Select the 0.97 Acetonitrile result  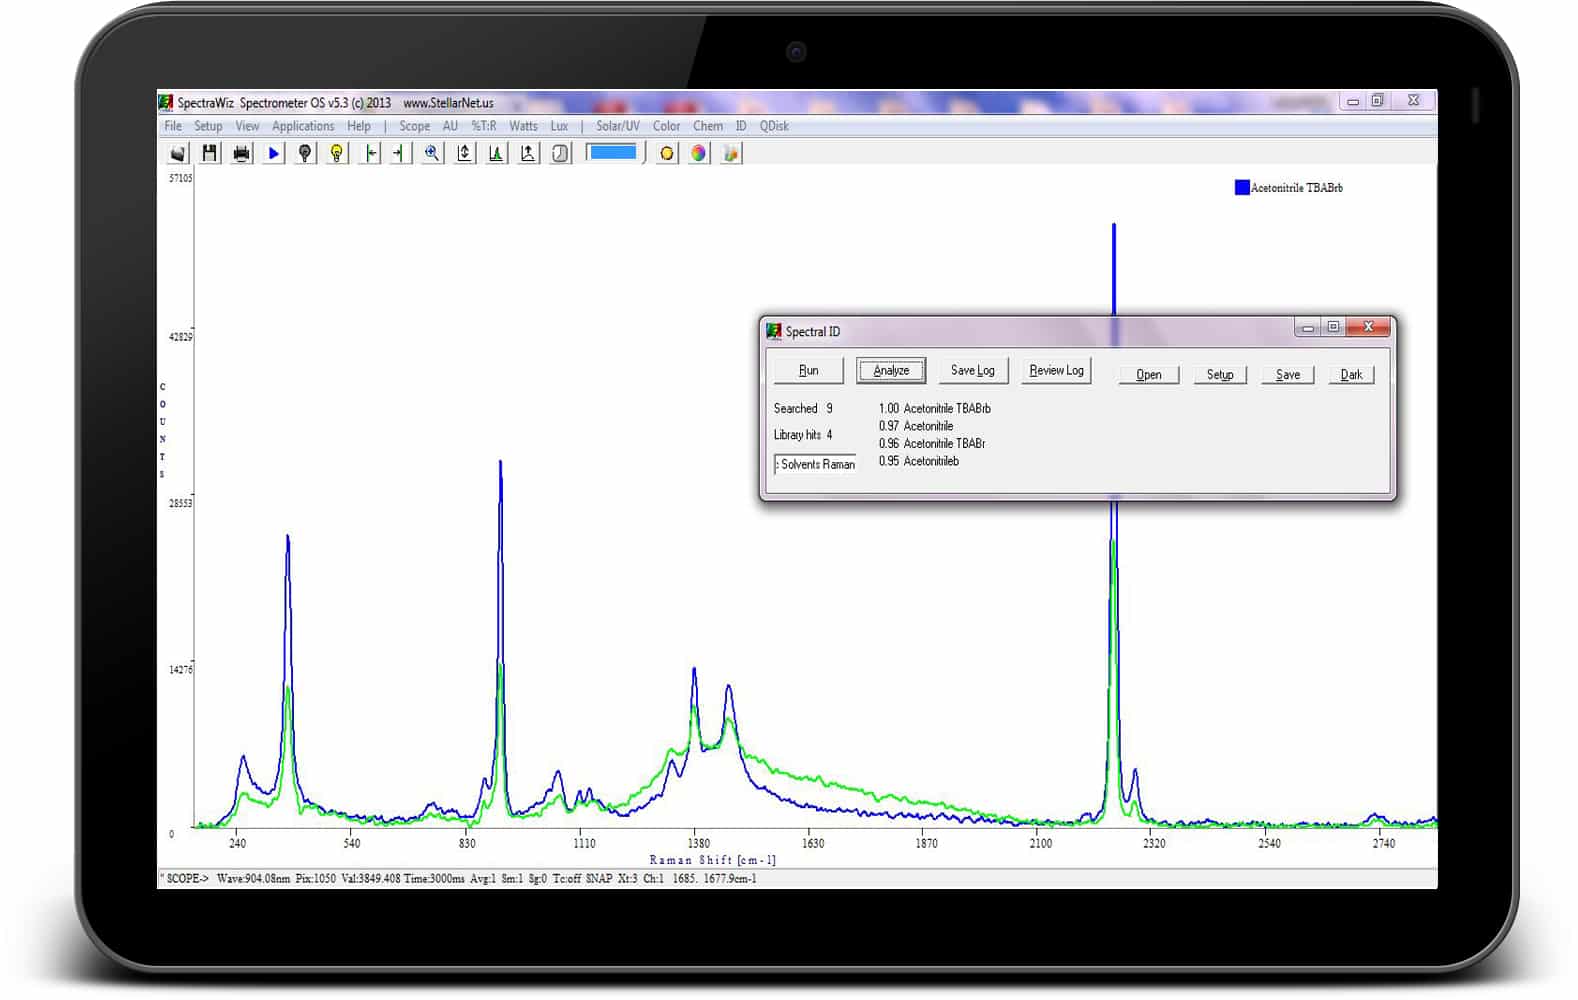point(916,426)
